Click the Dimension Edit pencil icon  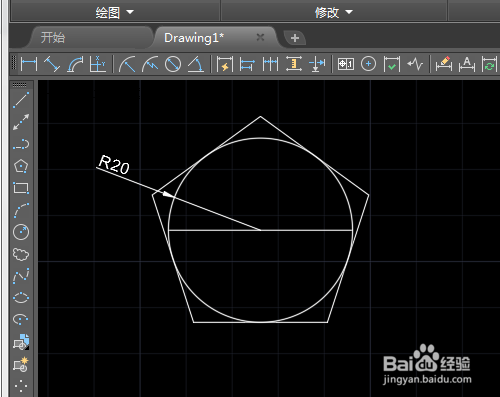pos(444,64)
